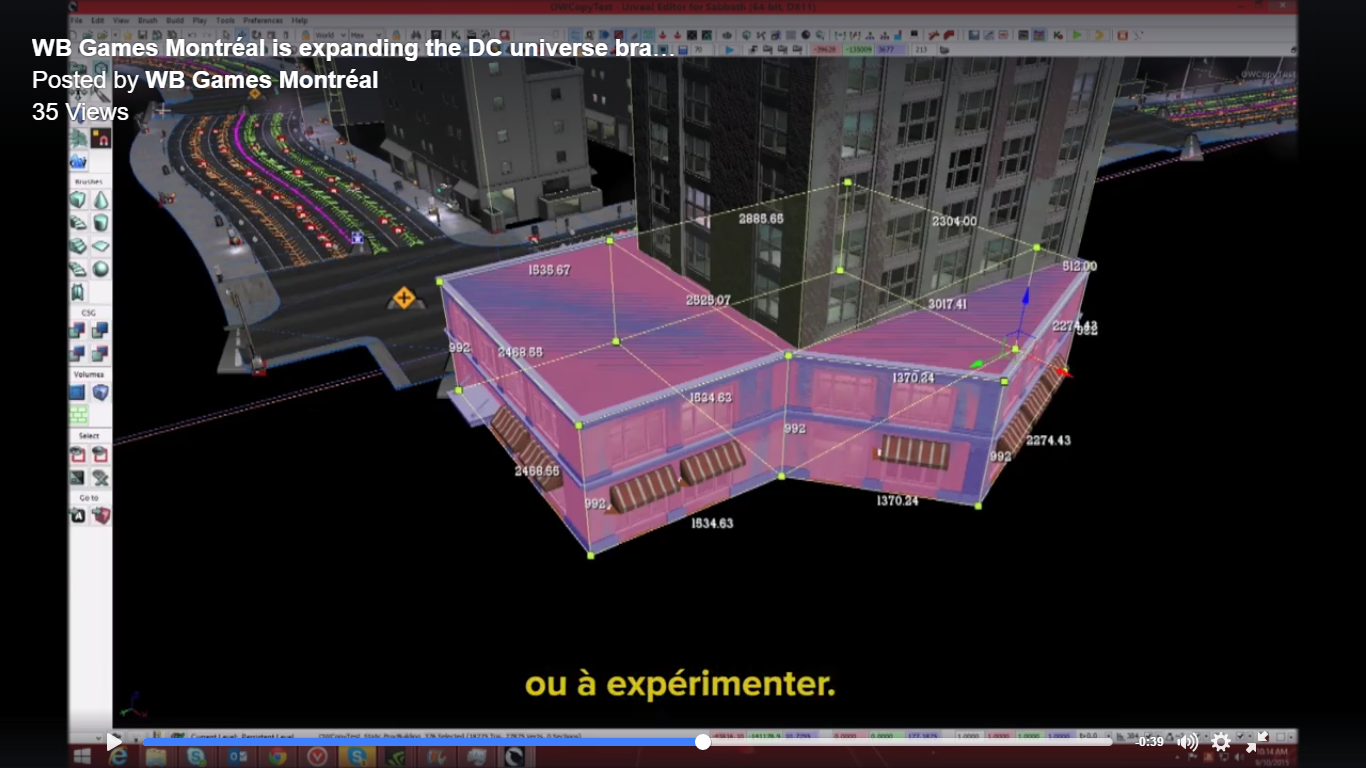
Task: Open the Brush menu
Action: [x=148, y=20]
